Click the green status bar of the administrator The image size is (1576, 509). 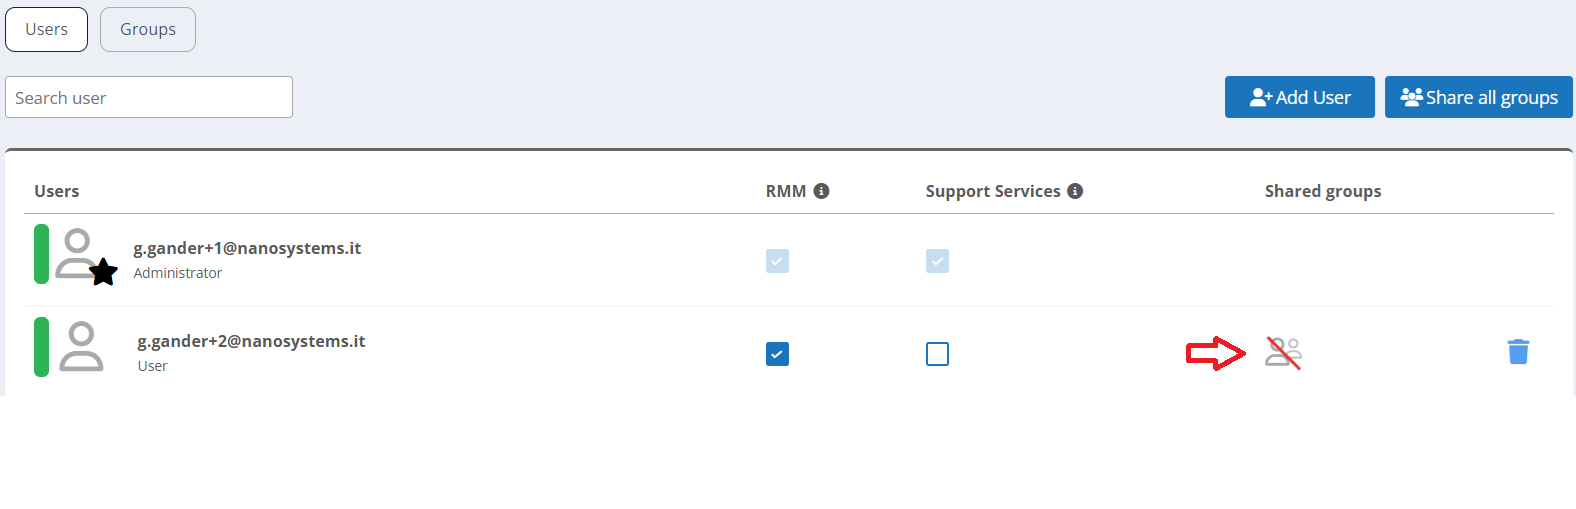41,254
